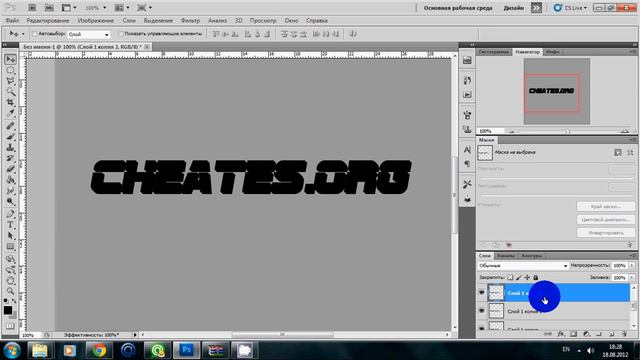Switch to the Channels tab
This screenshot has height=360, width=640.
[x=506, y=256]
